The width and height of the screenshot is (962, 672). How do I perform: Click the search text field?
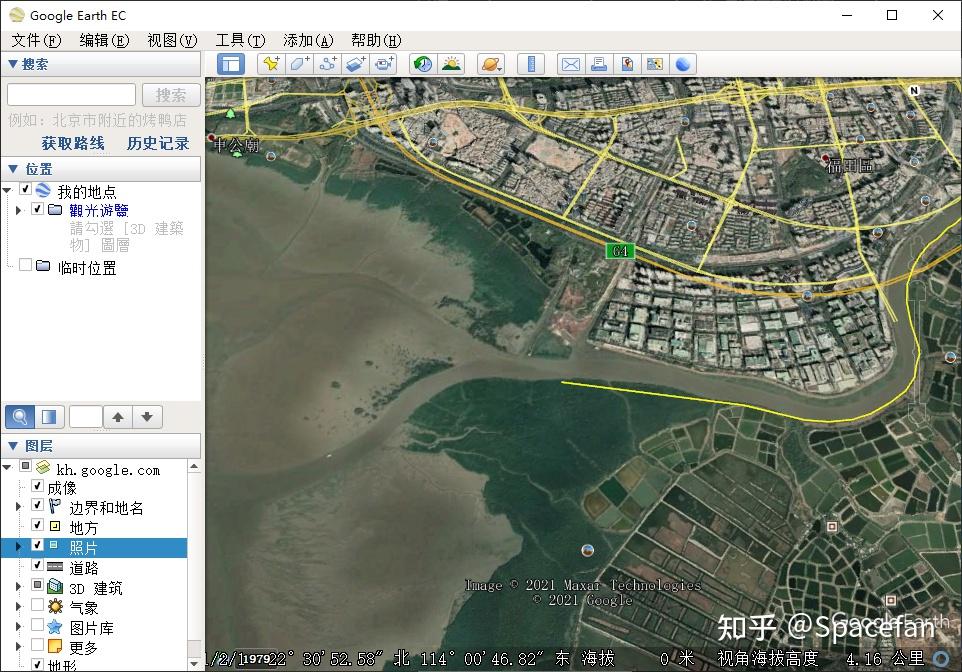click(x=71, y=95)
